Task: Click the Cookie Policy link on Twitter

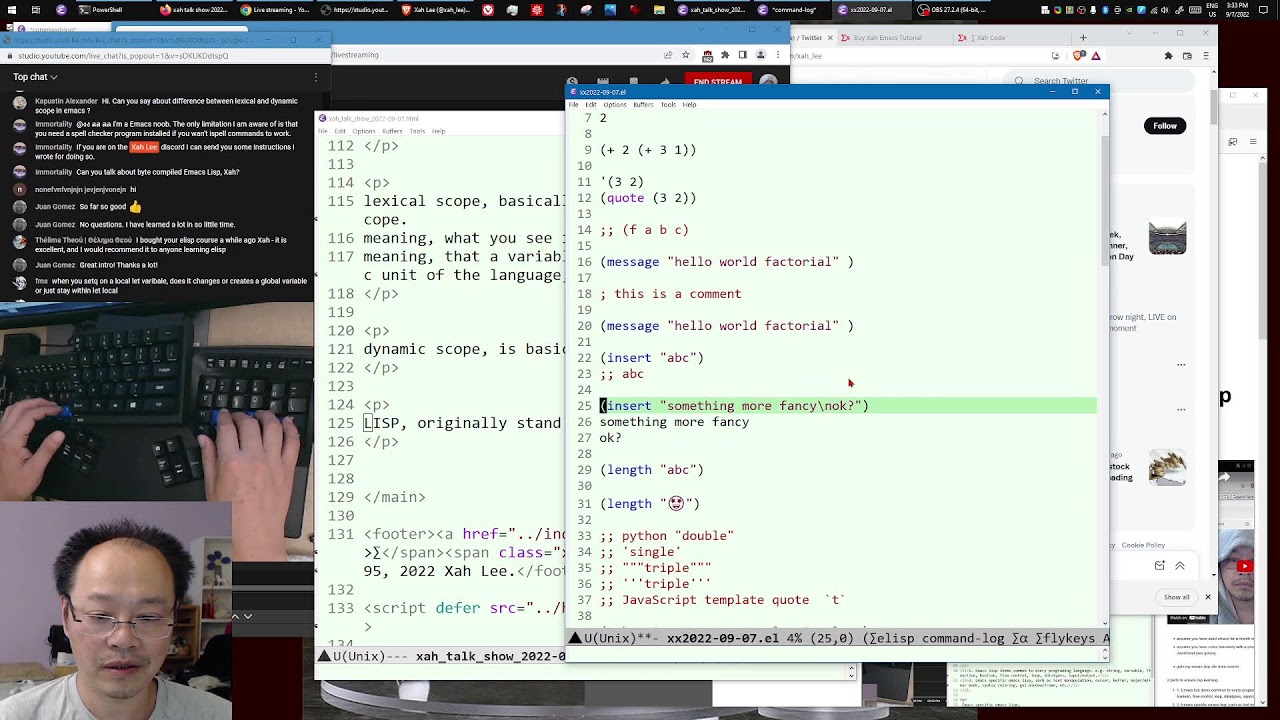Action: 1143,545
